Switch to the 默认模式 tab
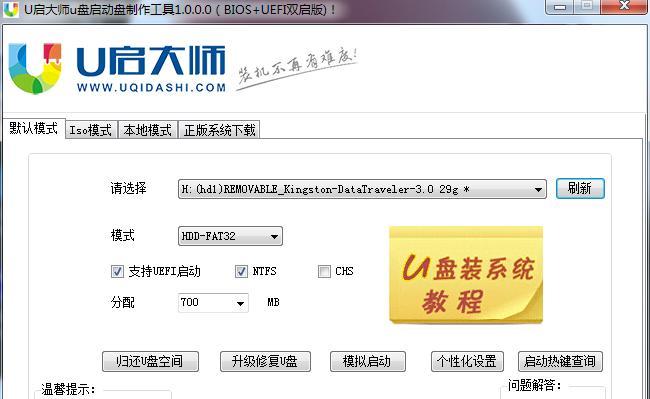The height and width of the screenshot is (399, 650). pos(34,128)
